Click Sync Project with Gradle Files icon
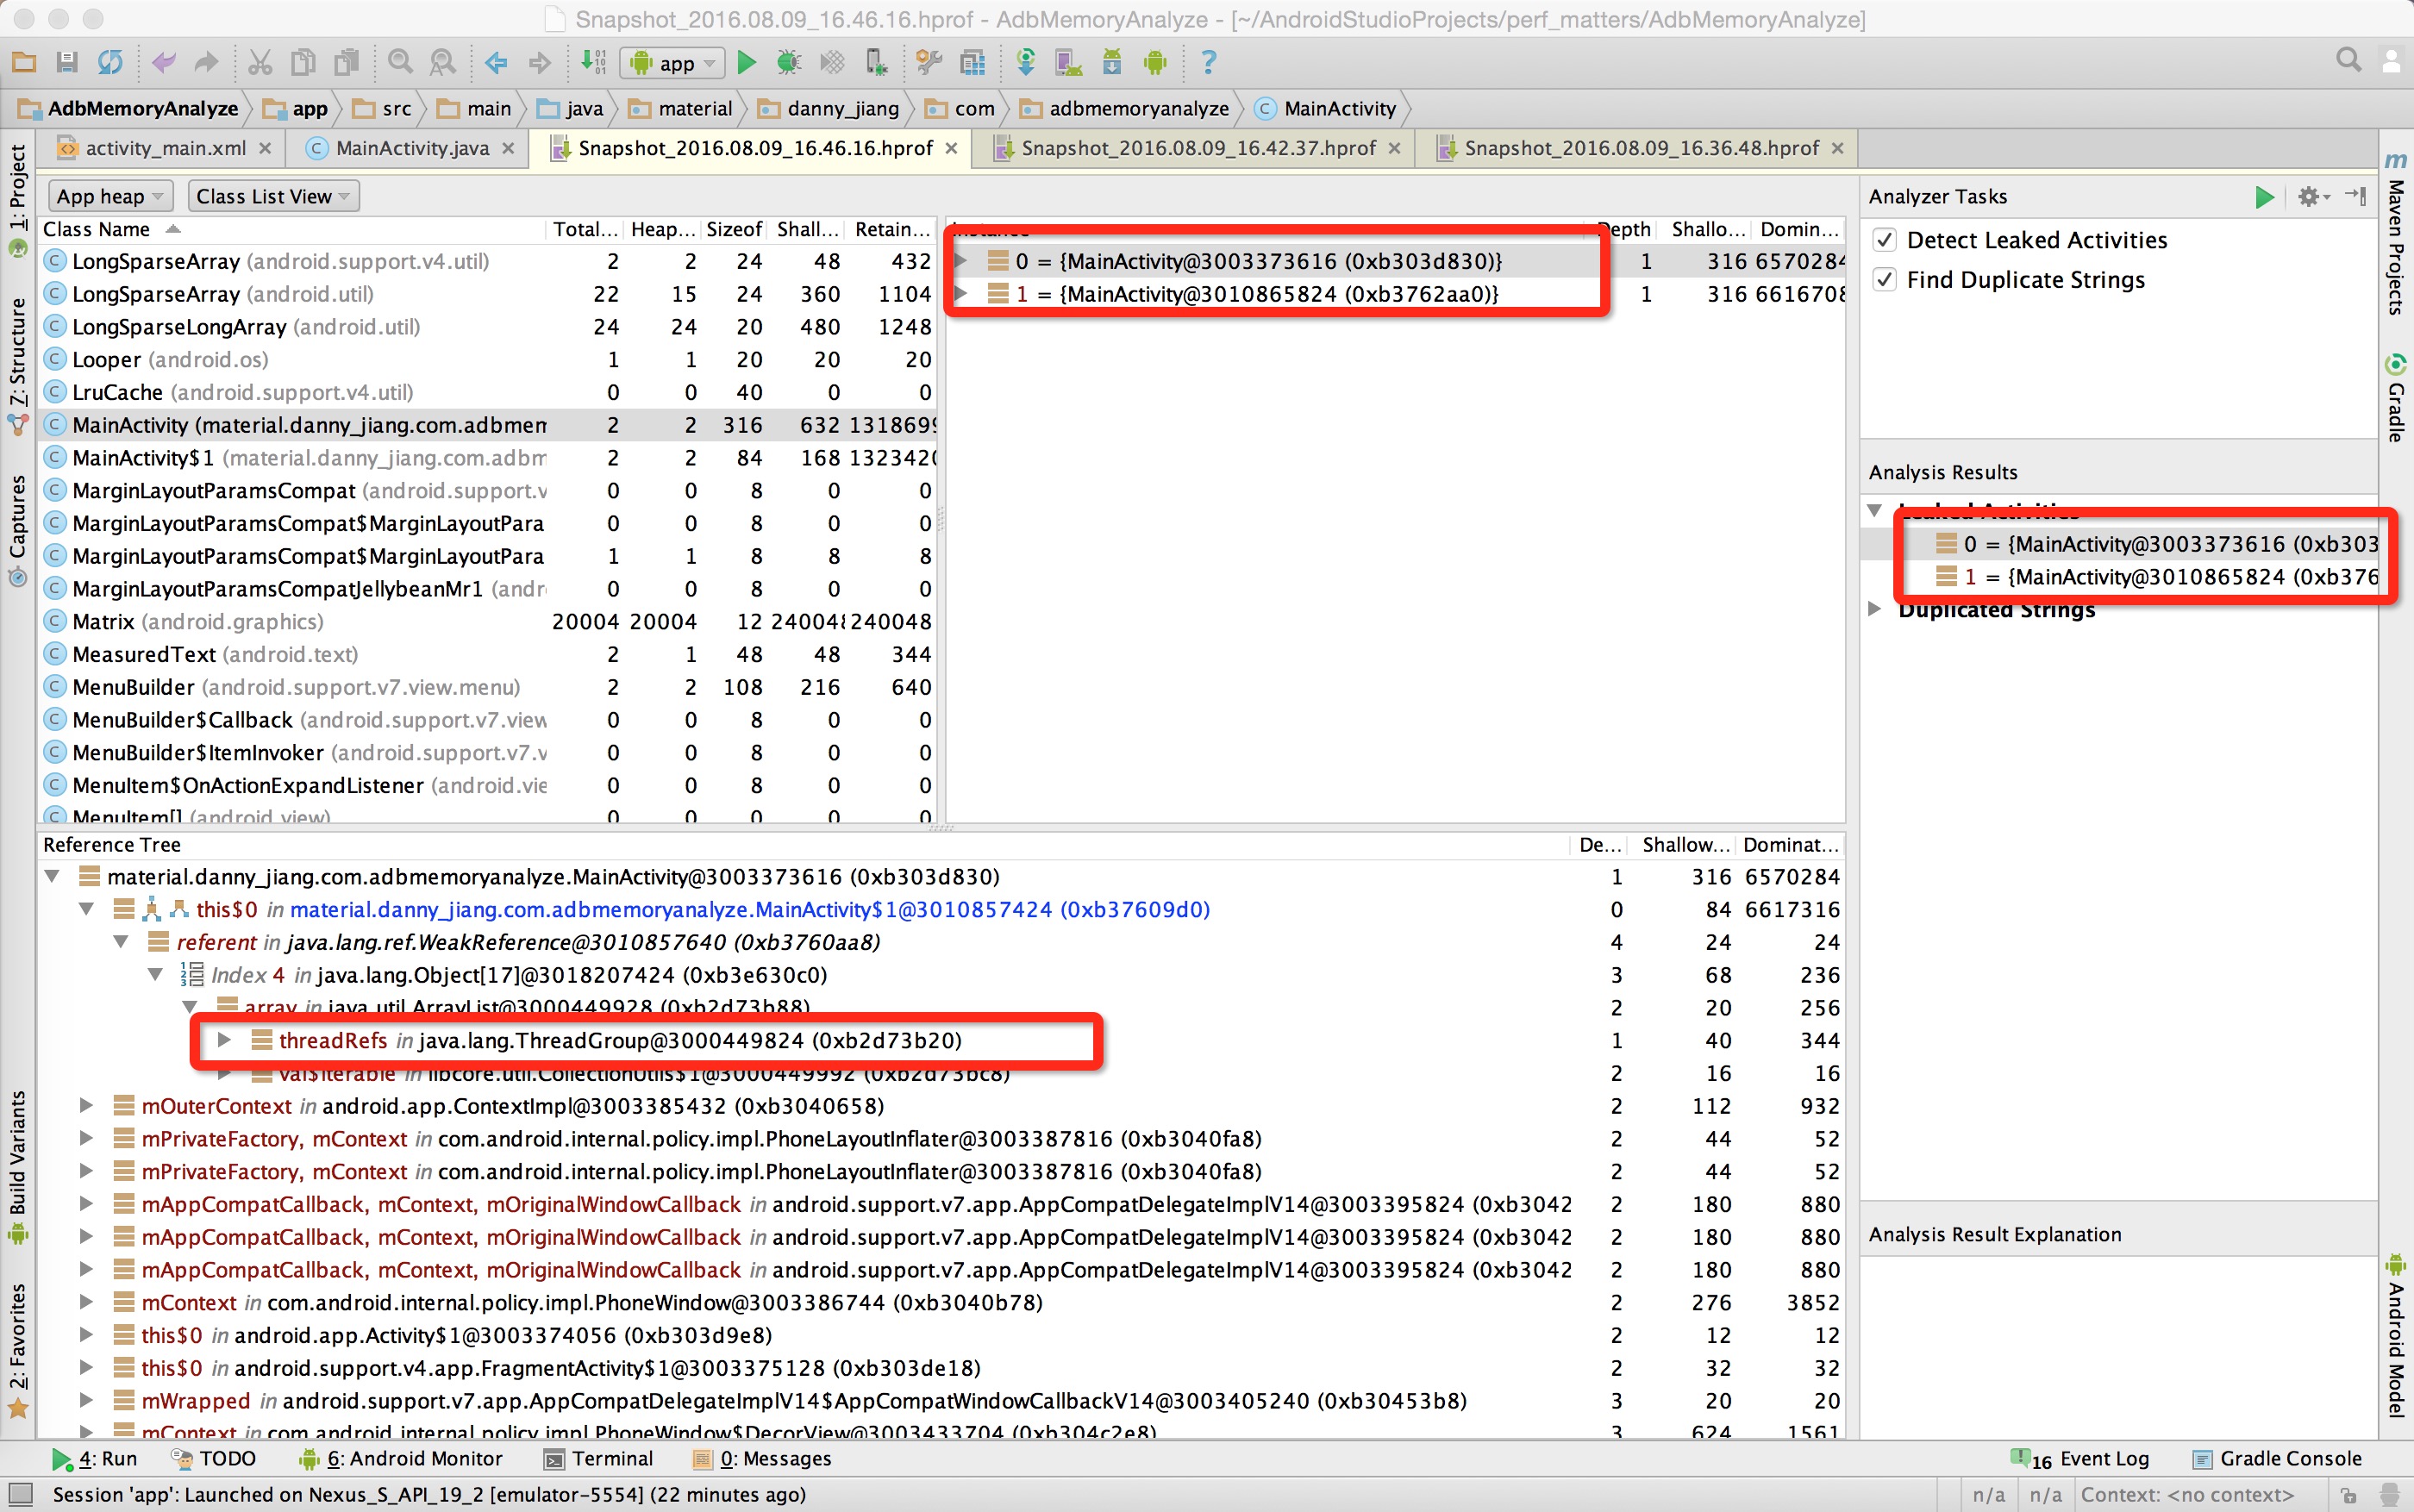2414x1512 pixels. [x=1025, y=63]
